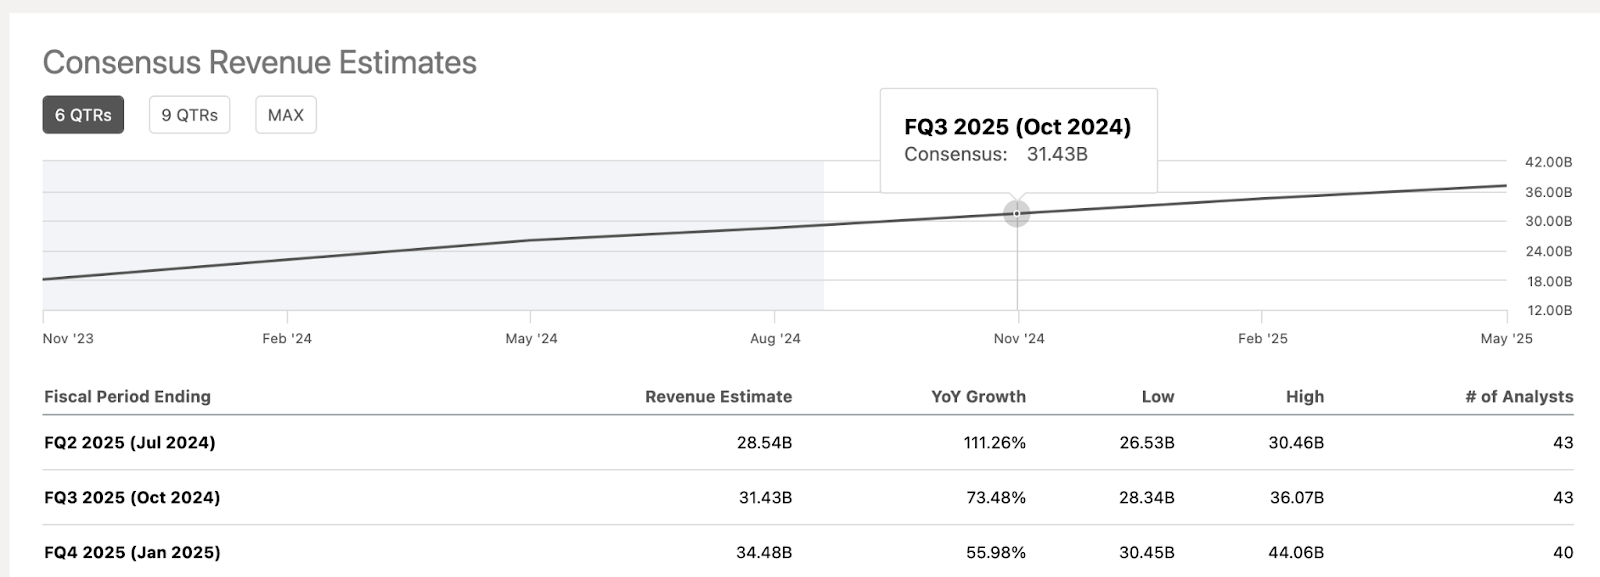
Task: Click the High column header
Action: pos(1305,397)
